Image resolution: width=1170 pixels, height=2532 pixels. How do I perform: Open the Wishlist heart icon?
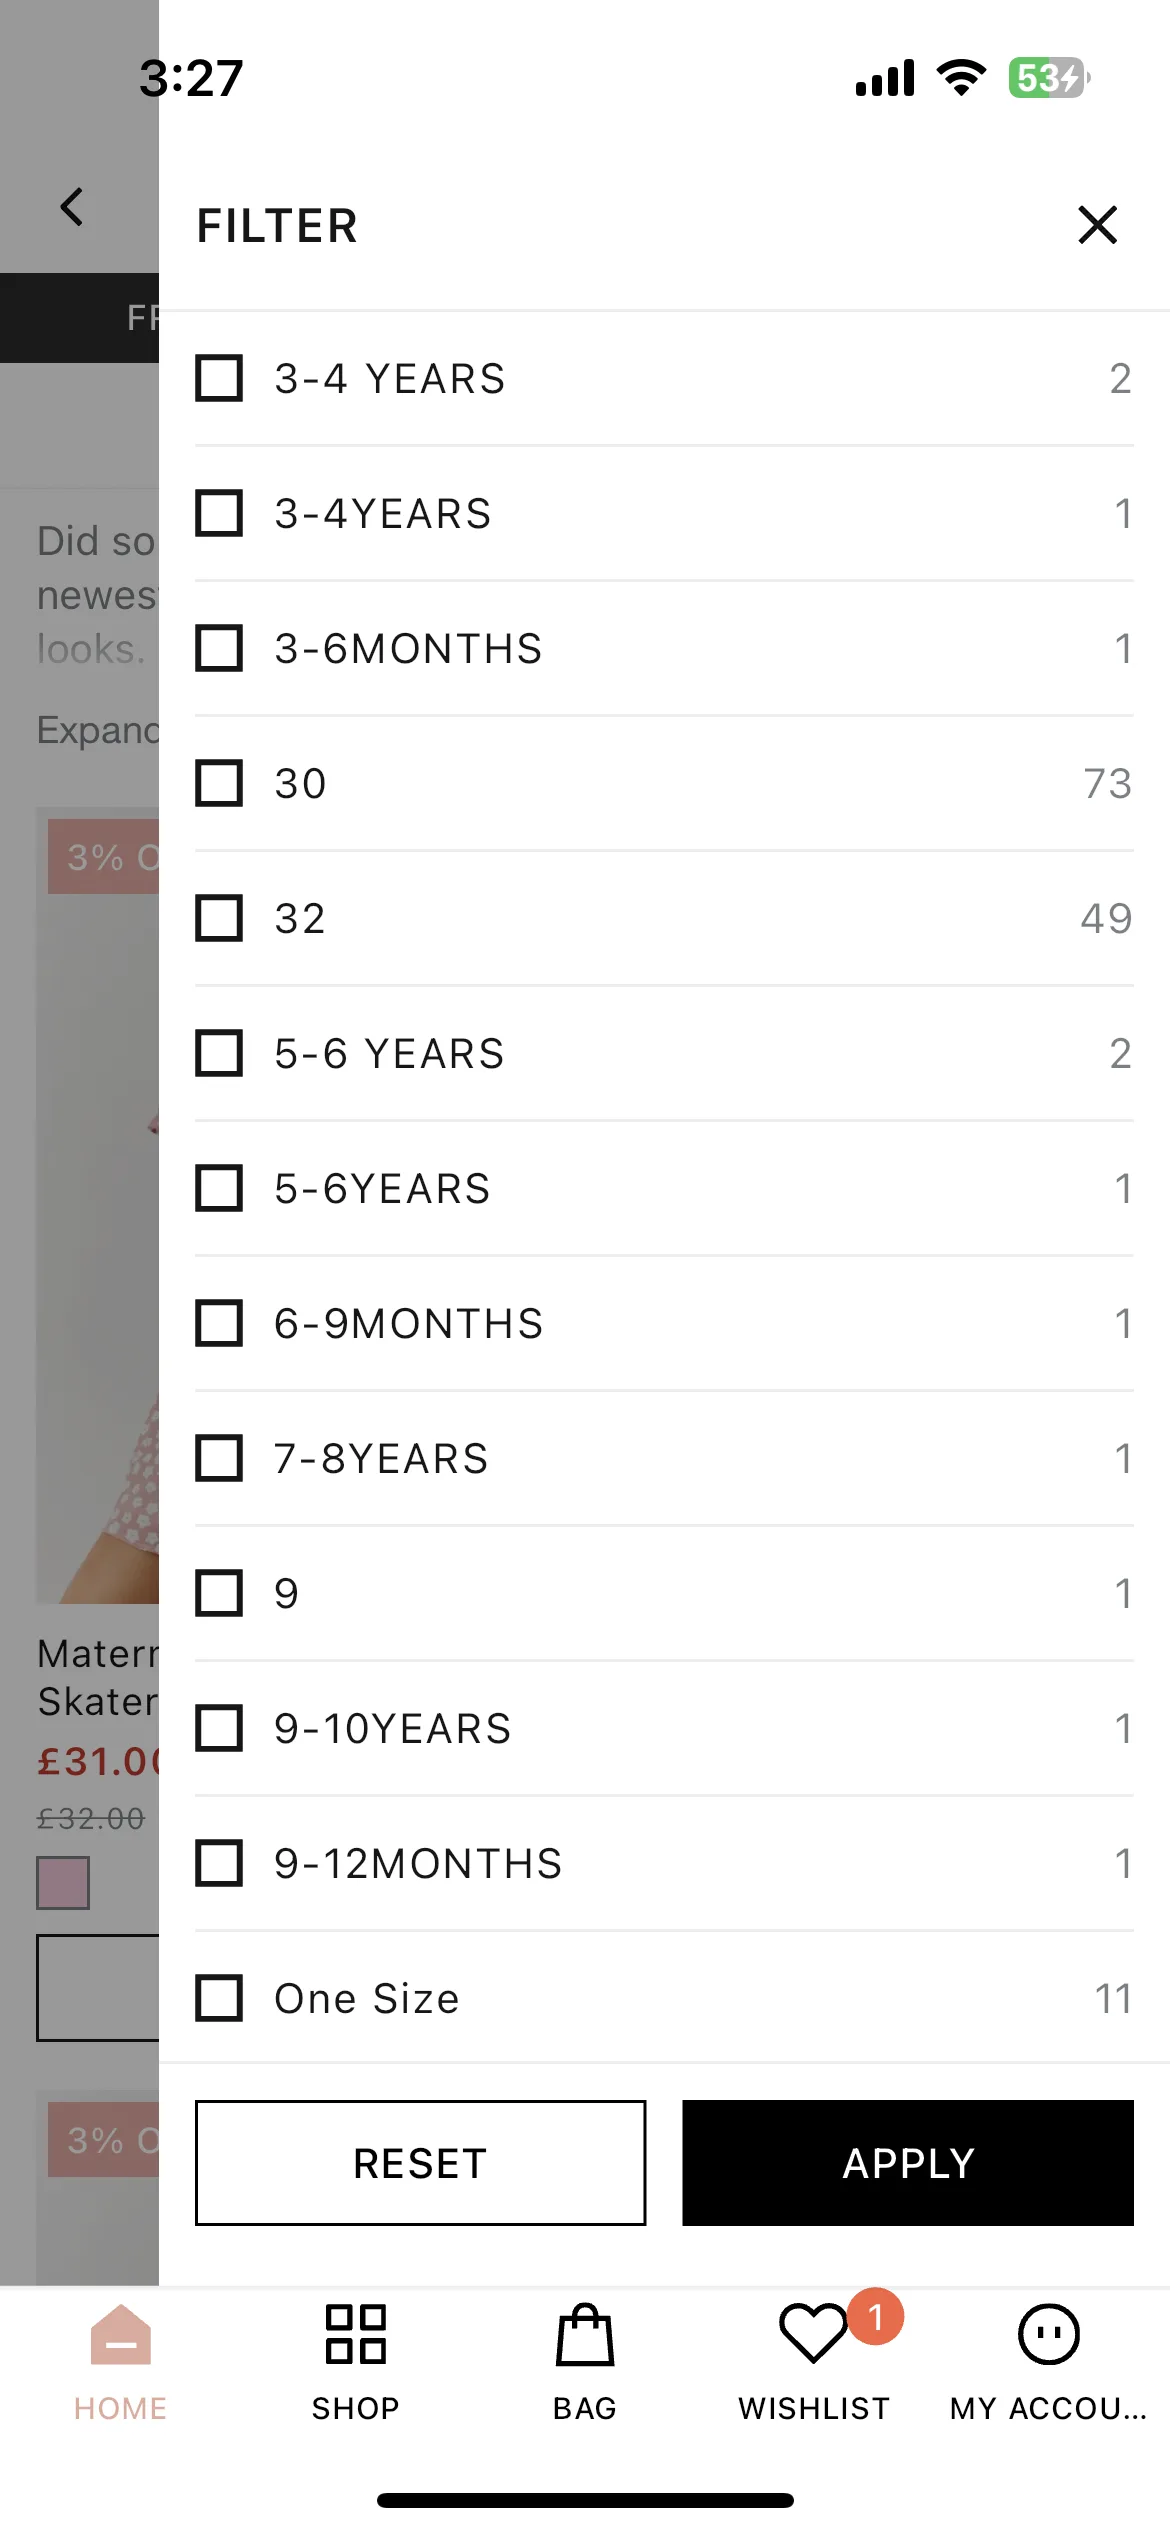tap(813, 2334)
